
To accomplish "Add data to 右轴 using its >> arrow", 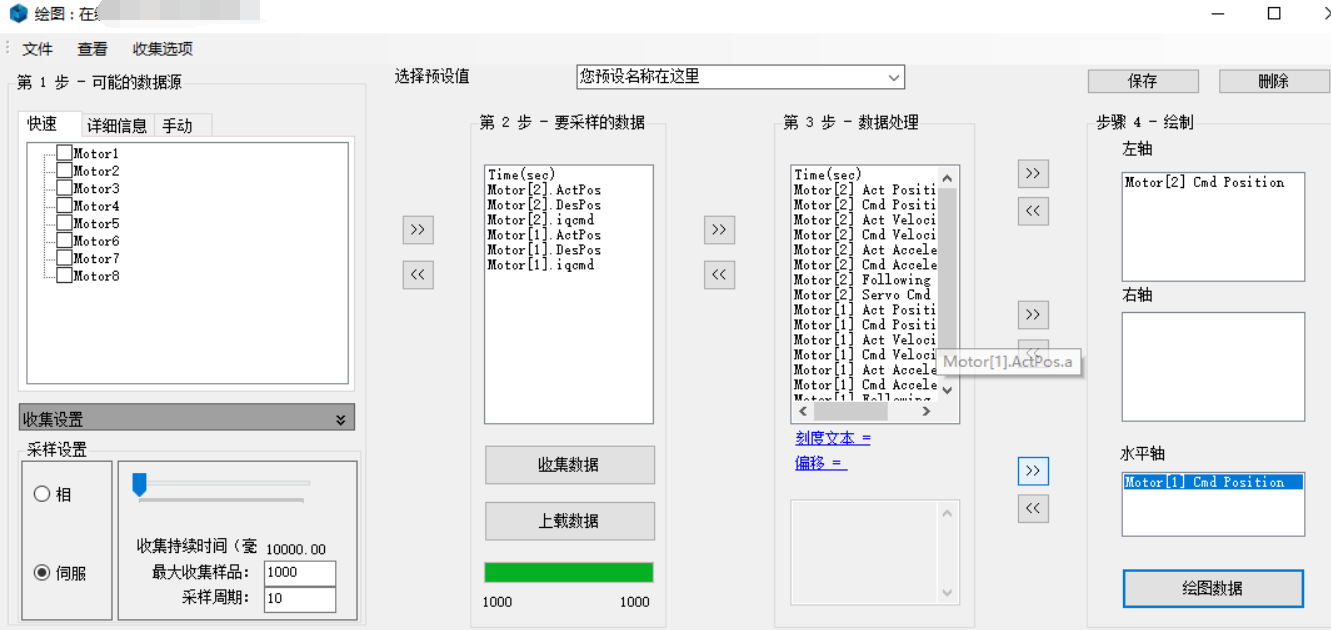I will coord(1033,314).
